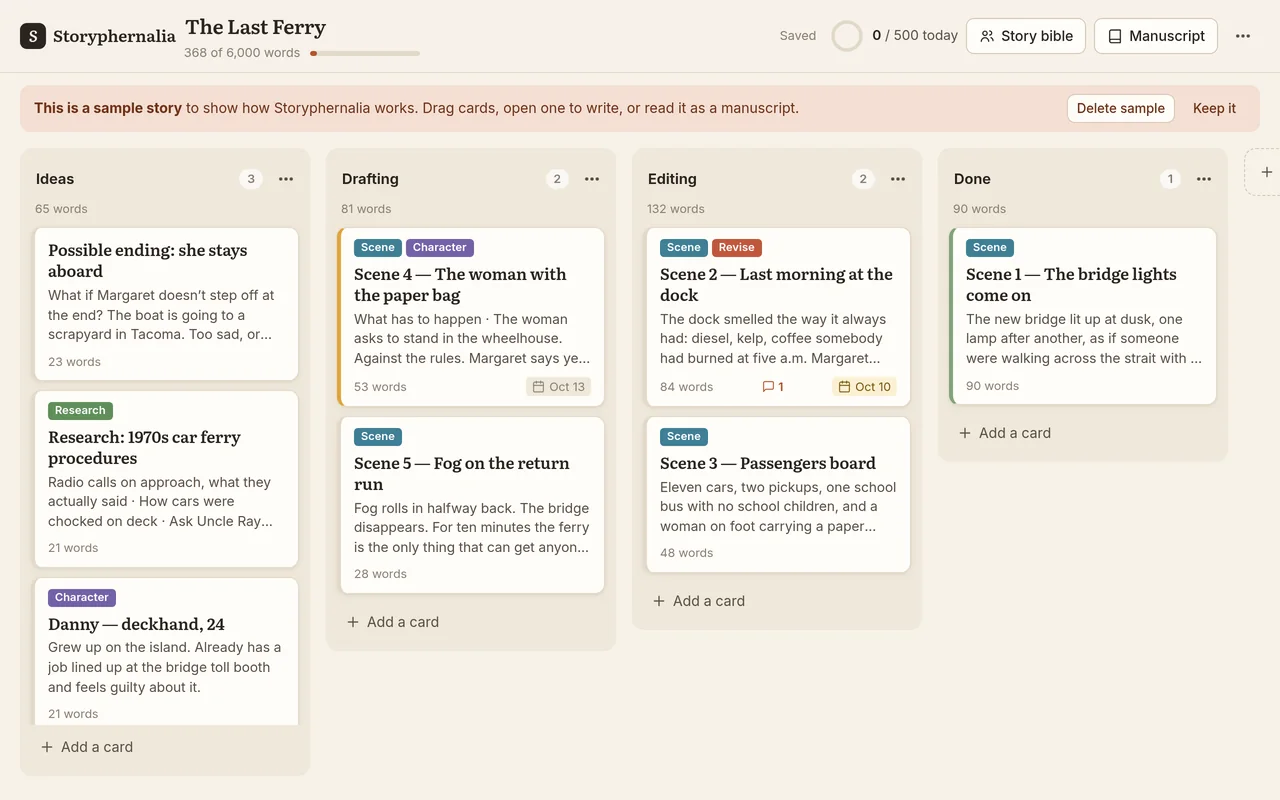The height and width of the screenshot is (800, 1280).
Task: Click the '65 words' Ideas column total
Action: pyautogui.click(x=61, y=209)
